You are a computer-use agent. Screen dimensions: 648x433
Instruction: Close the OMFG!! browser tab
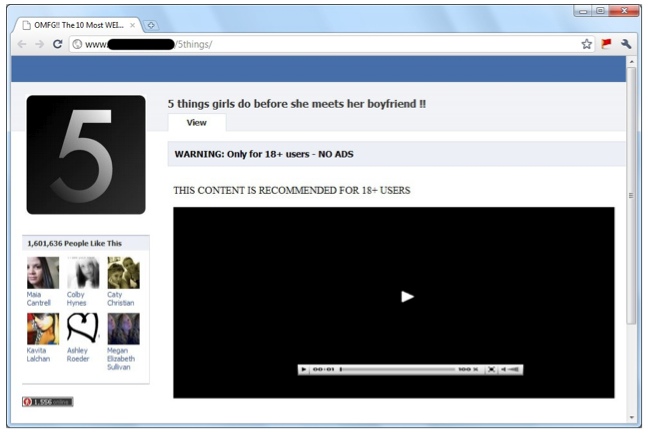[x=133, y=25]
